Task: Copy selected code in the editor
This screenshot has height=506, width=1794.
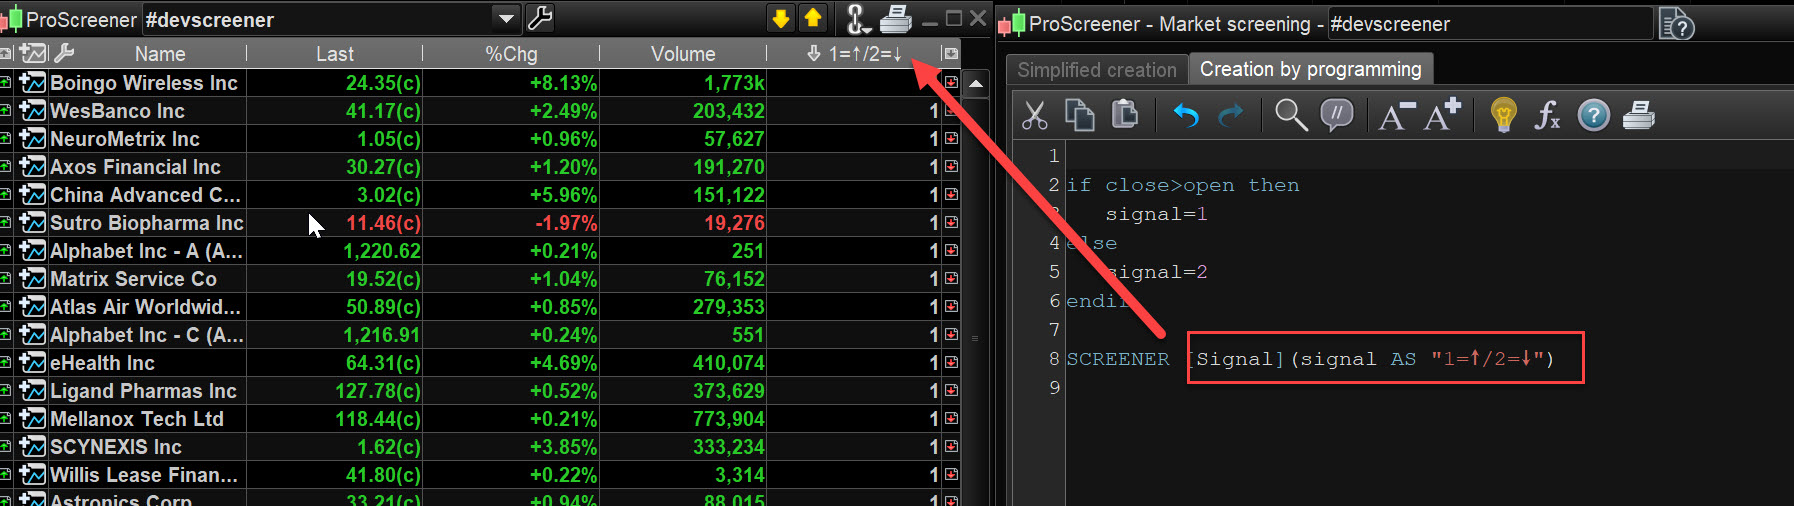Action: 1080,115
